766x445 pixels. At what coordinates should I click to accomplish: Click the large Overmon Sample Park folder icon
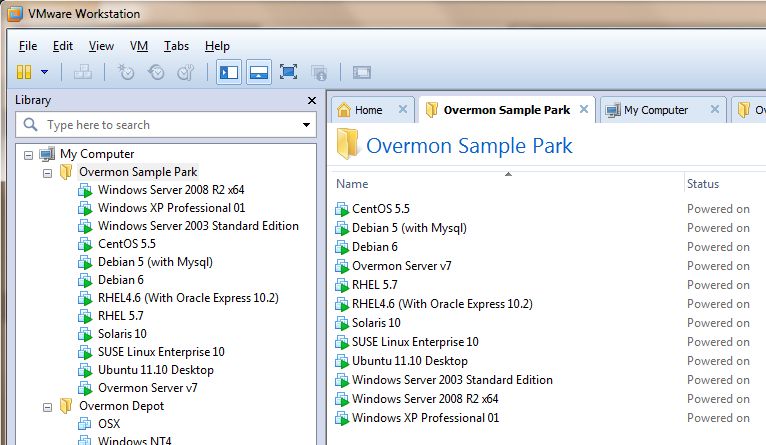[x=348, y=144]
